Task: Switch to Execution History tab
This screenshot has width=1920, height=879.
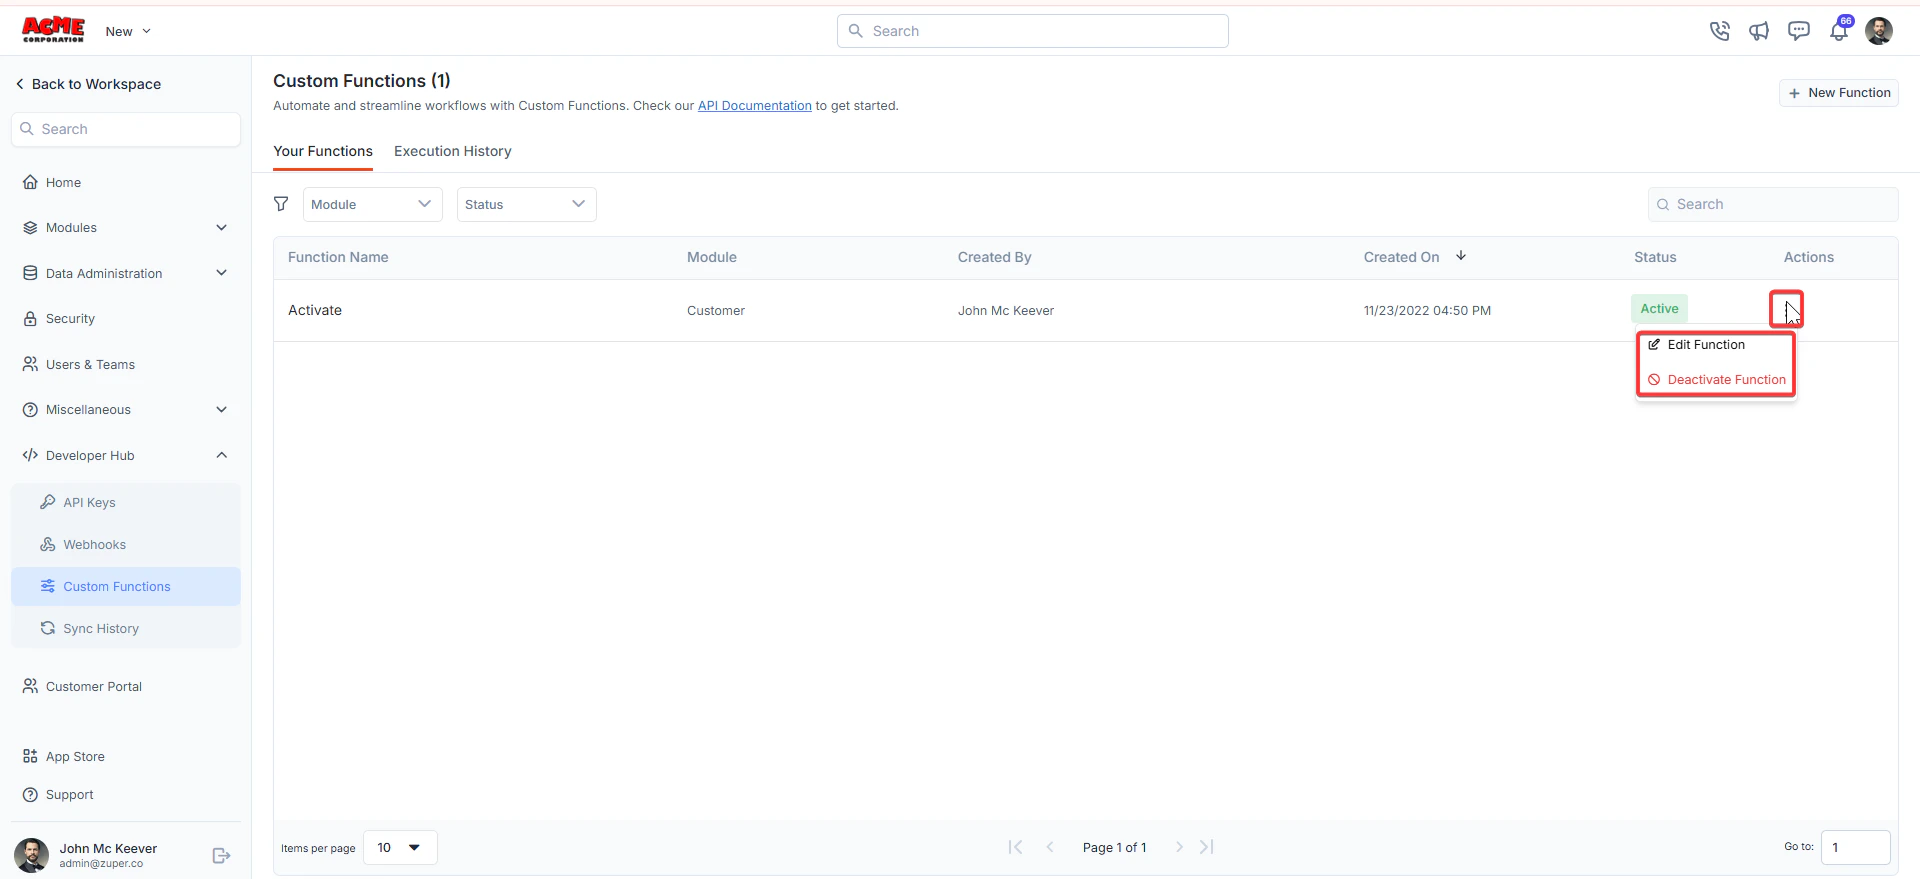Action: click(x=453, y=152)
